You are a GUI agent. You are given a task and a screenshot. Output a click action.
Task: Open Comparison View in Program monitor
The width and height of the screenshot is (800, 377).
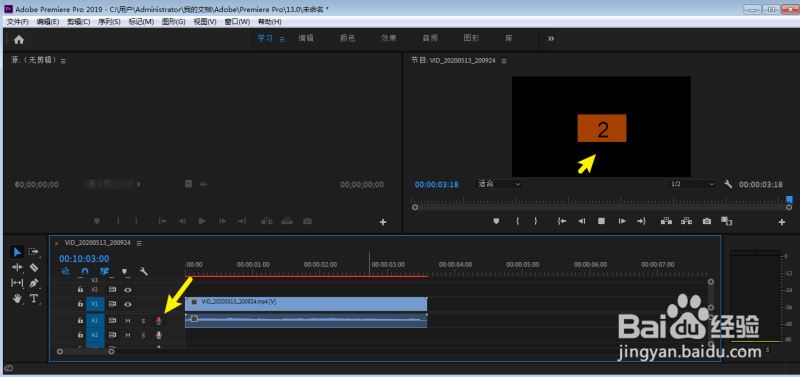[x=727, y=221]
